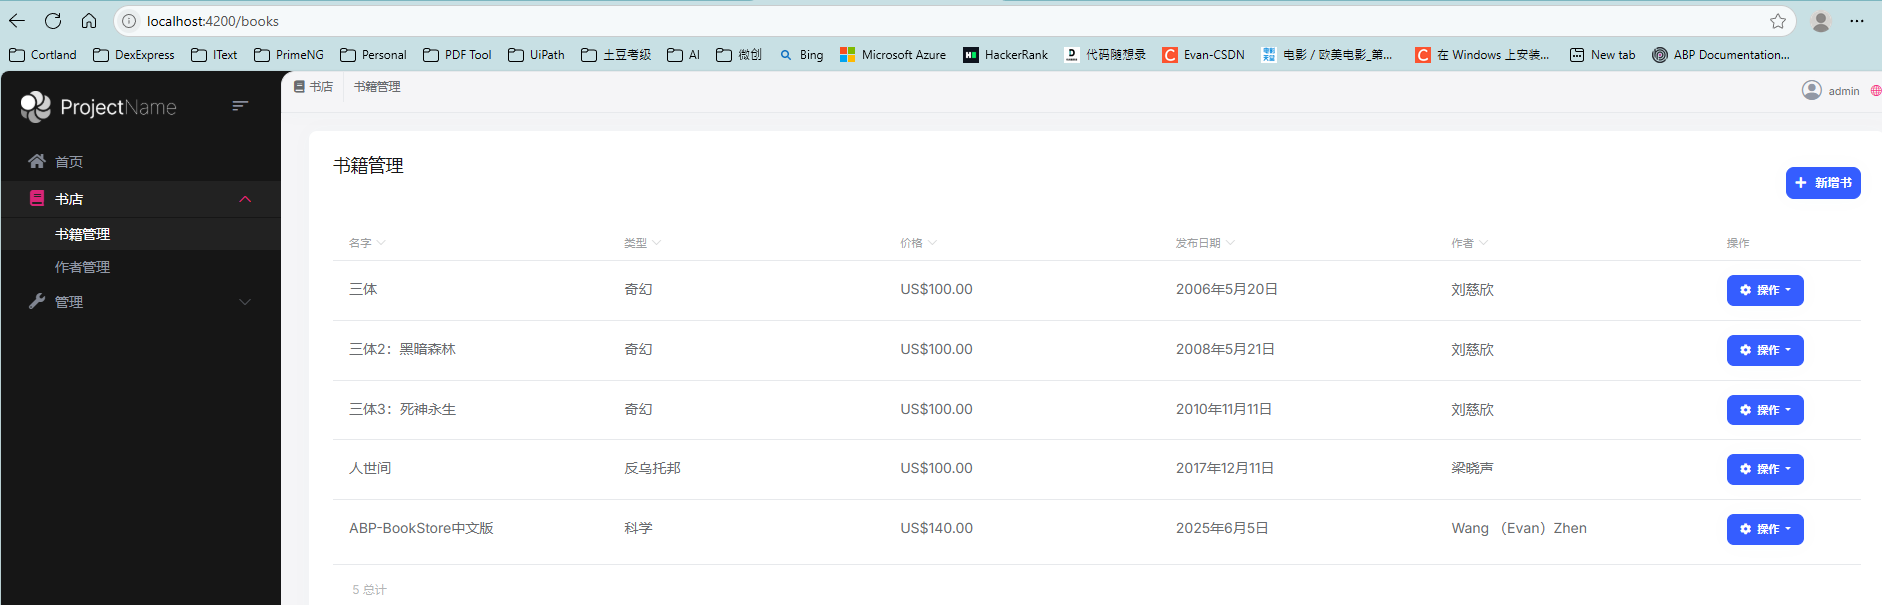Open the PDF Tool bookmark folder

pos(457,55)
